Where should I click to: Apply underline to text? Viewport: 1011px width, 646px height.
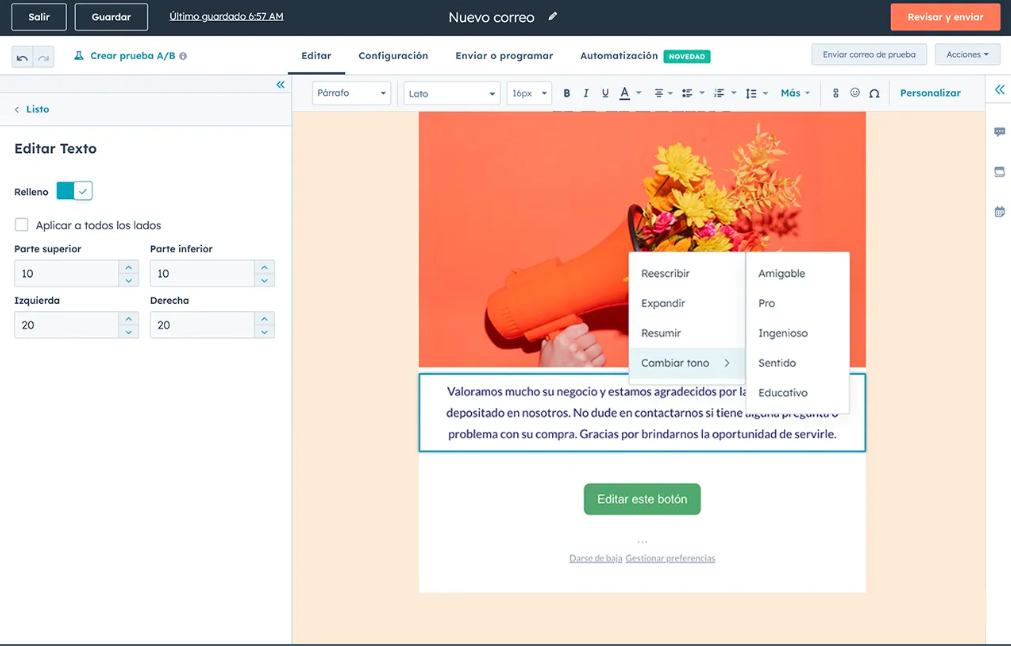605,92
